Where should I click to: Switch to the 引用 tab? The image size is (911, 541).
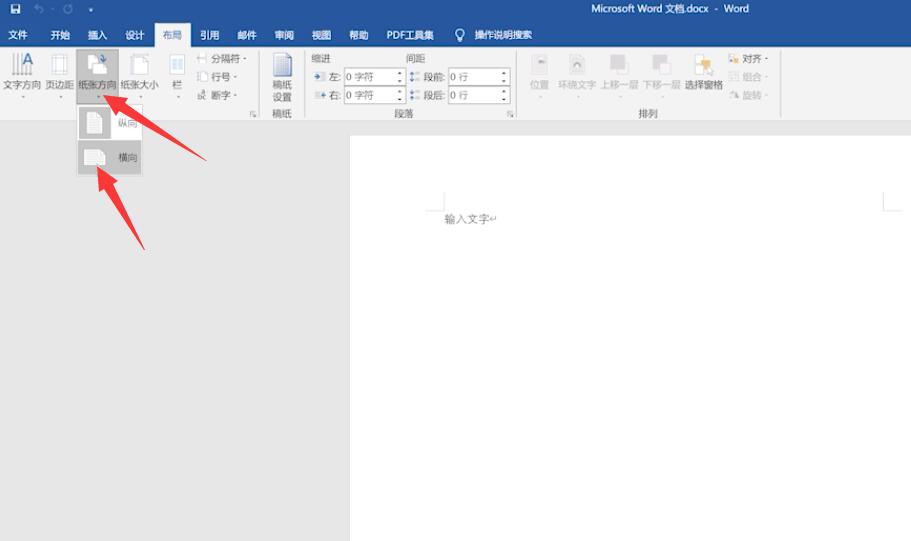[x=209, y=35]
